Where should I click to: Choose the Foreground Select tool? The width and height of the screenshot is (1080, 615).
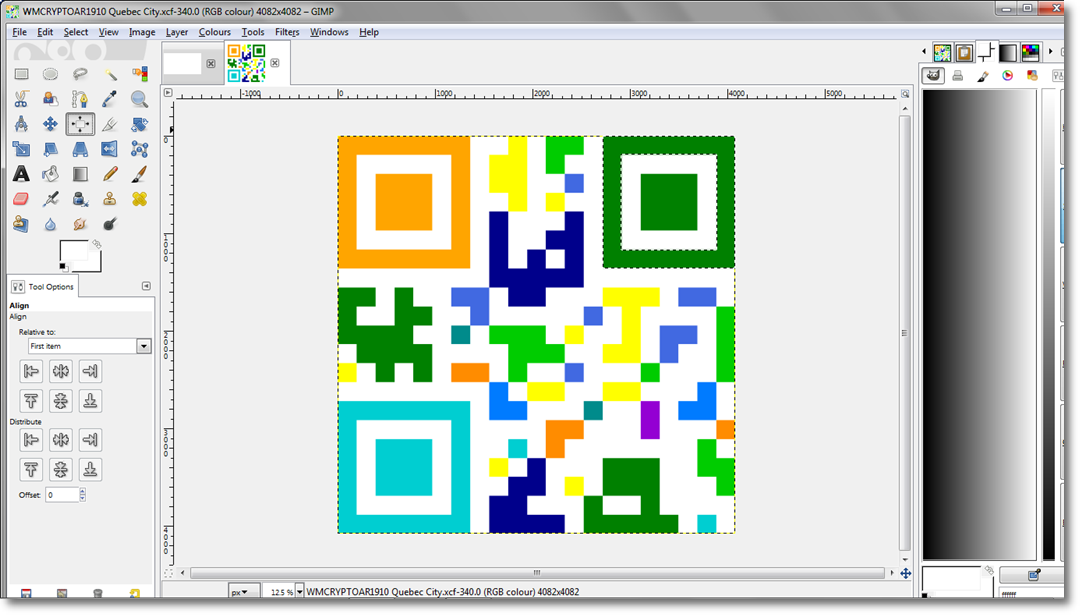[50, 99]
